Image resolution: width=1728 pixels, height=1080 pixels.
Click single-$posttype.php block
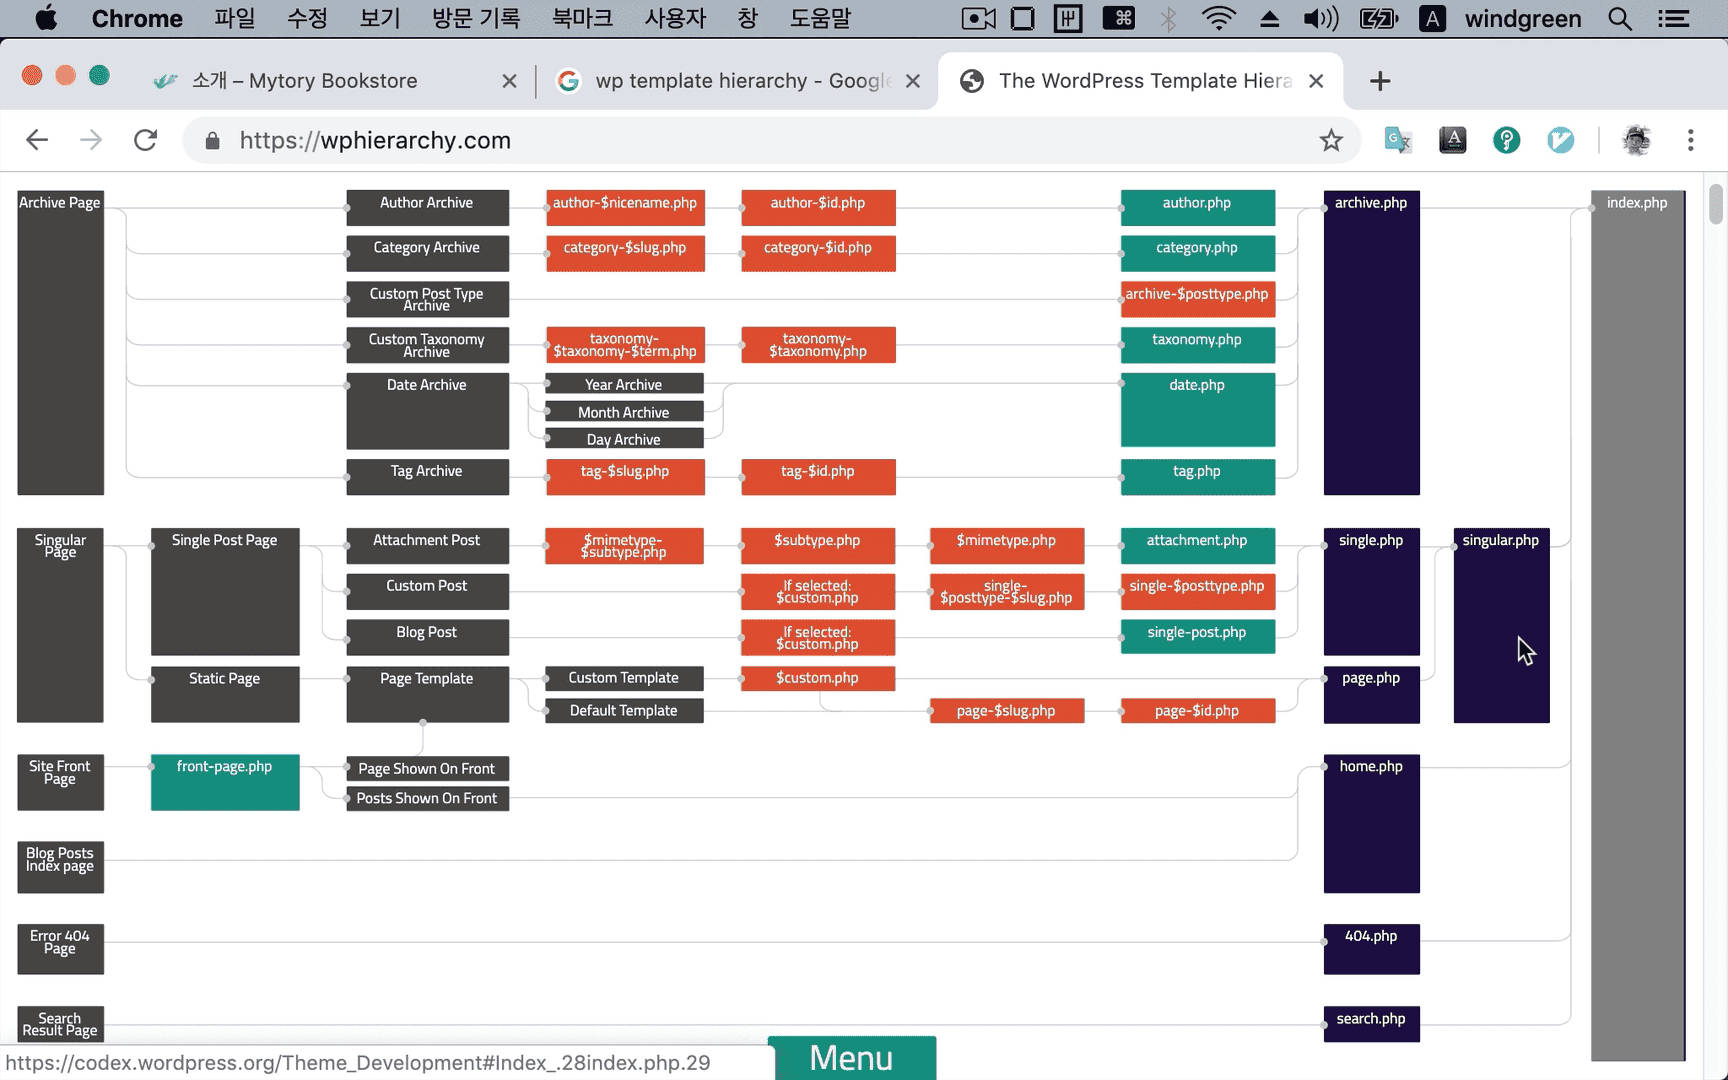click(1197, 591)
